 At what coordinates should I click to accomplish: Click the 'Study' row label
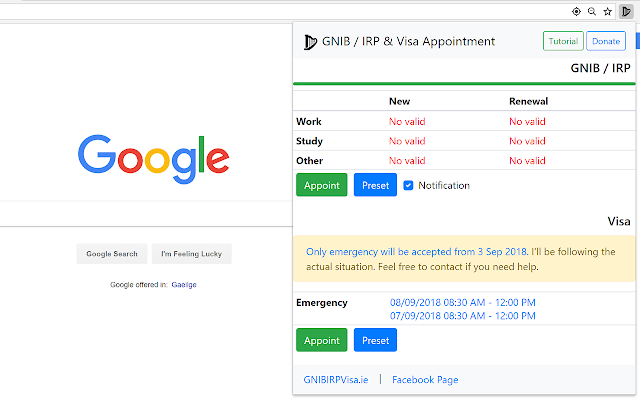coord(309,141)
